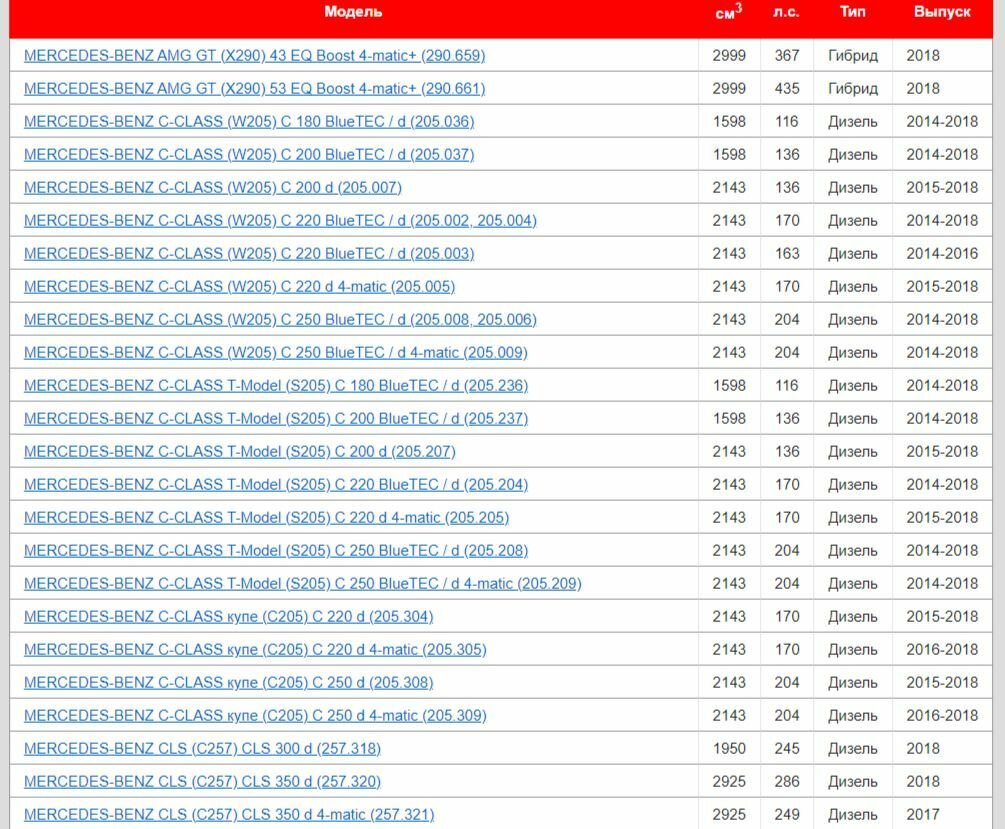Click the Модель column header

[353, 12]
